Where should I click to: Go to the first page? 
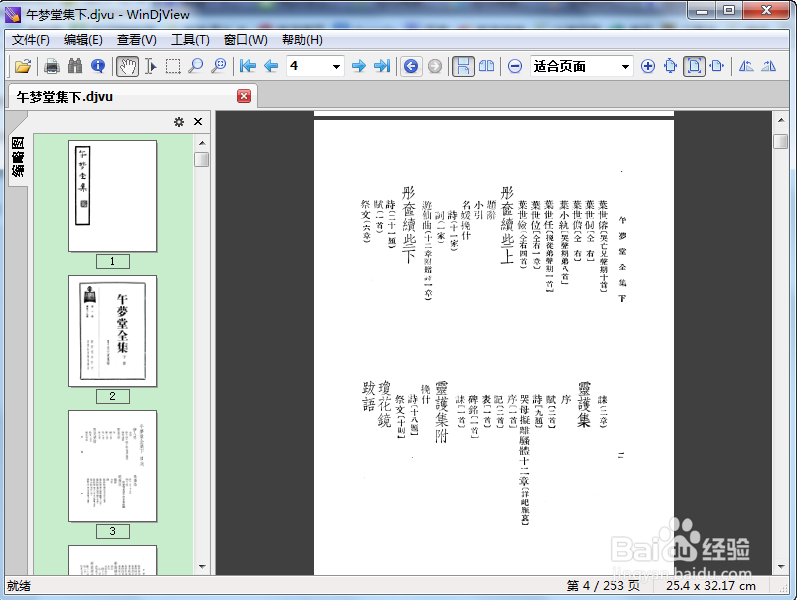coord(247,66)
